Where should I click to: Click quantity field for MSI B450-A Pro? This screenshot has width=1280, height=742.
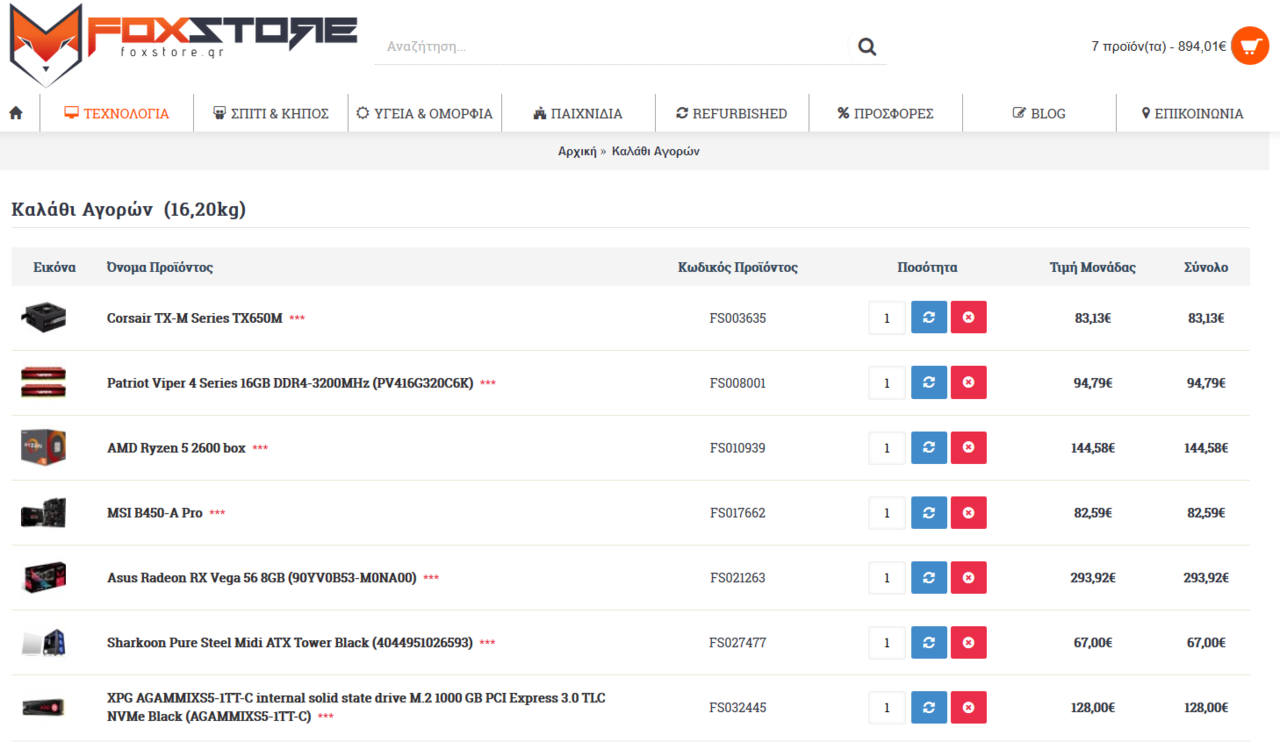click(x=887, y=513)
